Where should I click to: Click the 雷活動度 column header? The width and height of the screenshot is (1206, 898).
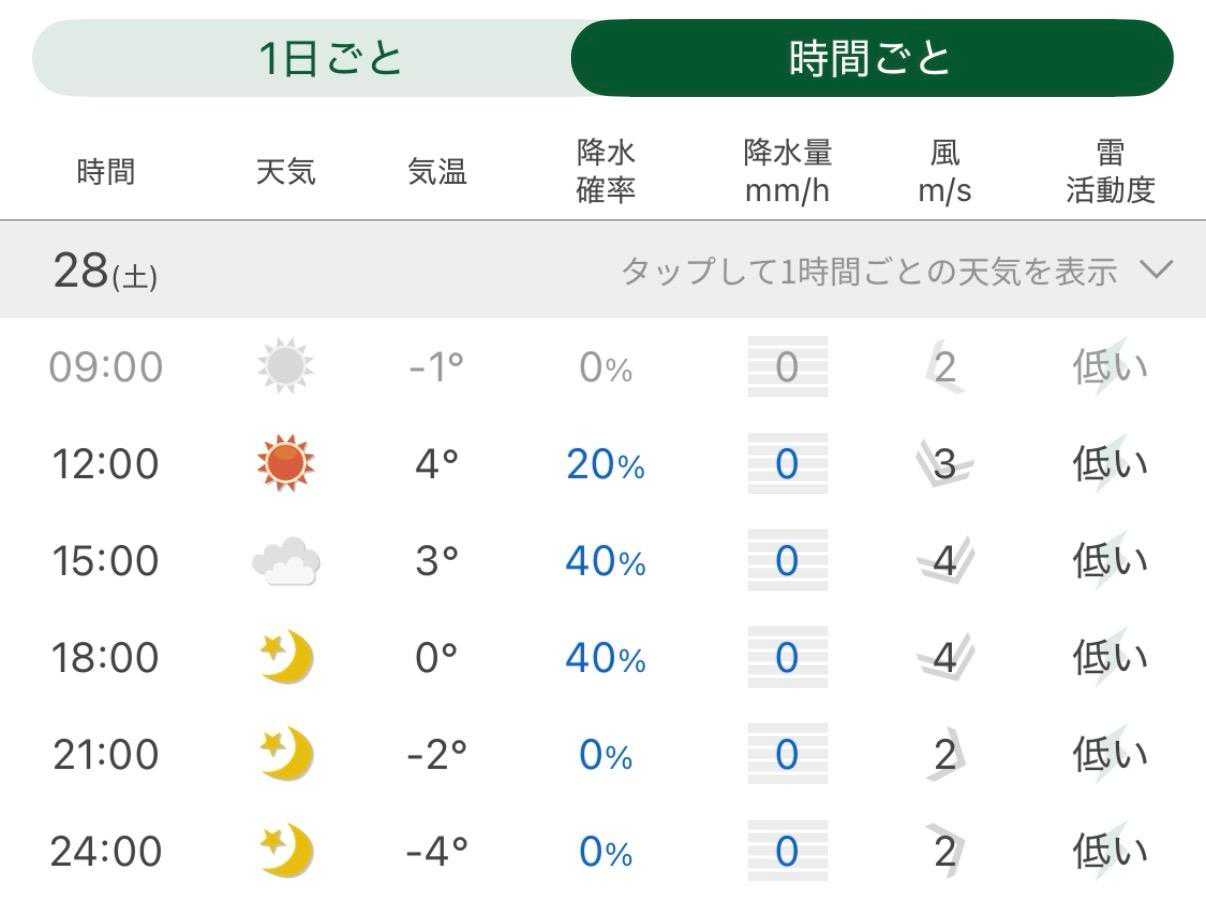coord(1110,172)
